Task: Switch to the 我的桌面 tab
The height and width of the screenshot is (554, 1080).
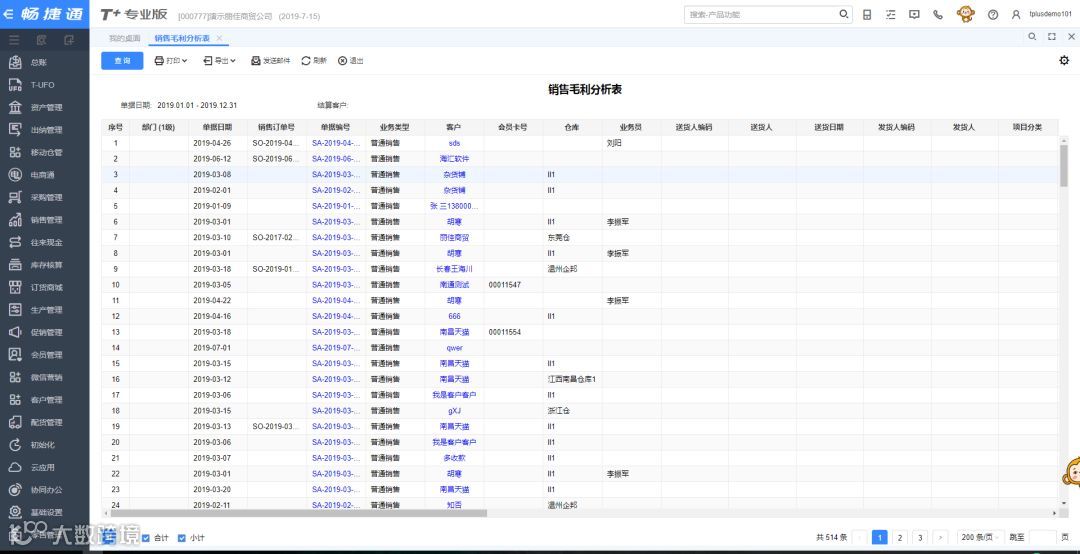Action: [124, 38]
